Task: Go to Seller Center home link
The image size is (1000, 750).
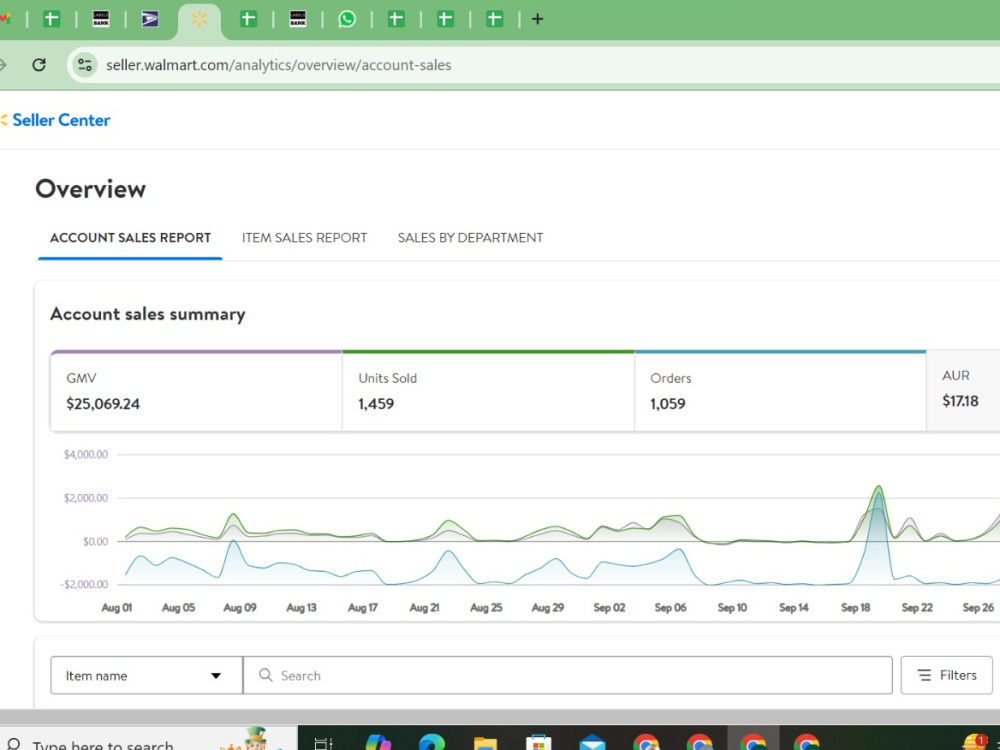Action: [61, 120]
